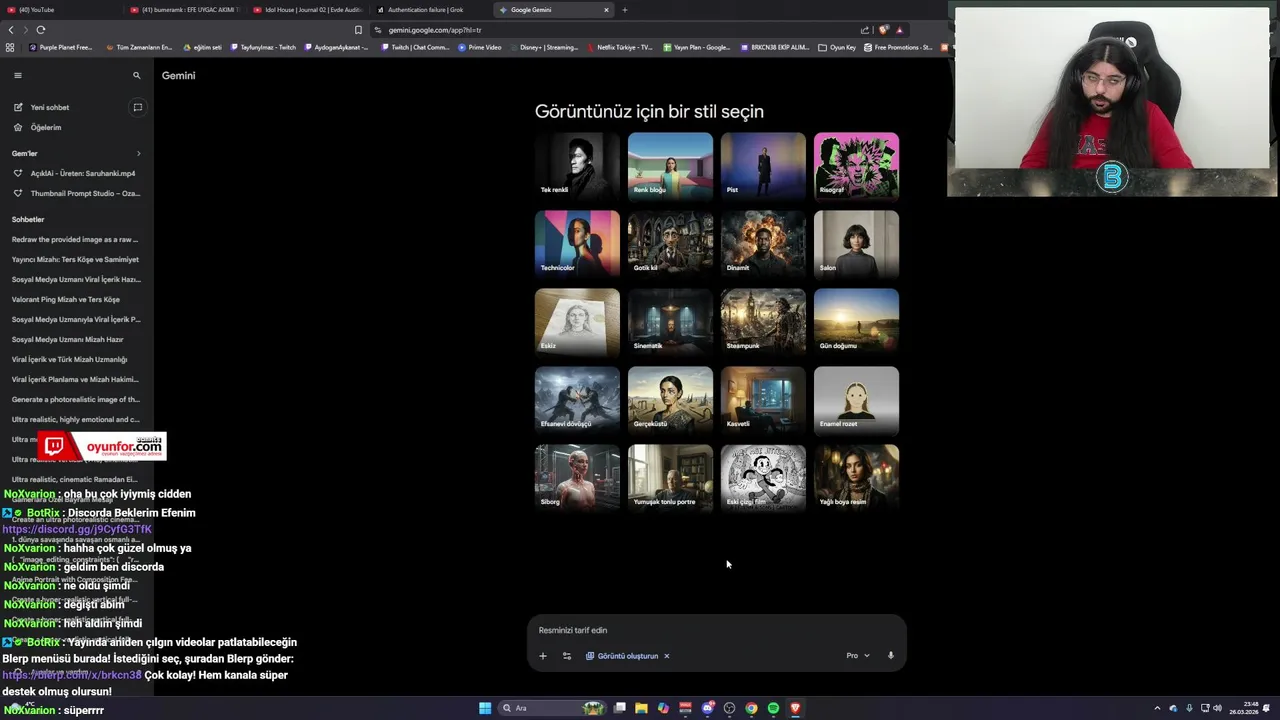Open the AçıklAI gem in sidebar

[76, 173]
